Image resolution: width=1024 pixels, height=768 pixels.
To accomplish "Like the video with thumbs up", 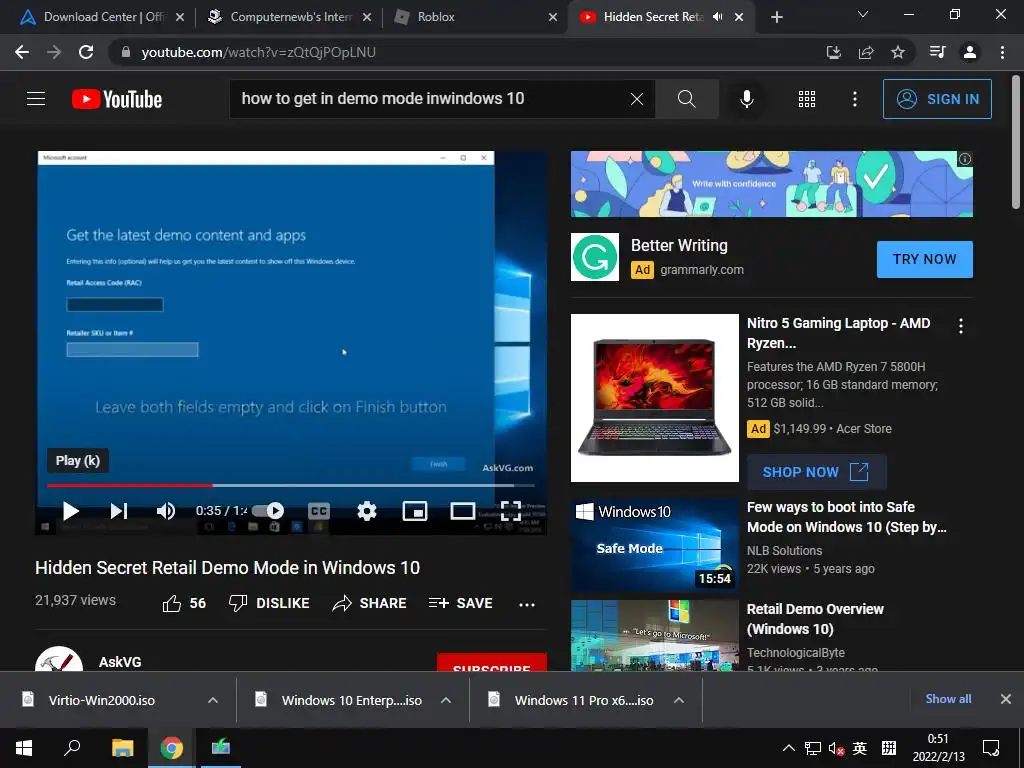I will 184,603.
